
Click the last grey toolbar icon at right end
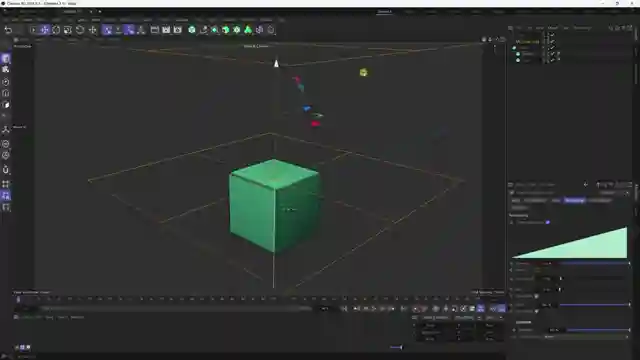tap(271, 30)
